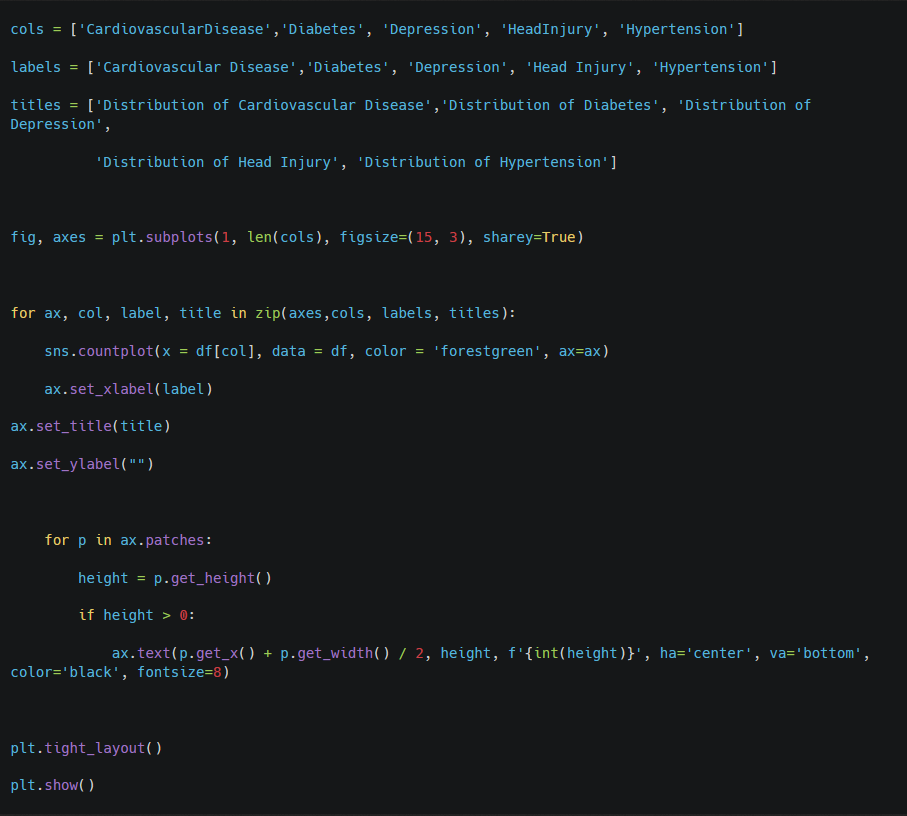The width and height of the screenshot is (907, 816).
Task: Click the p.get_height() call
Action: [x=212, y=578]
